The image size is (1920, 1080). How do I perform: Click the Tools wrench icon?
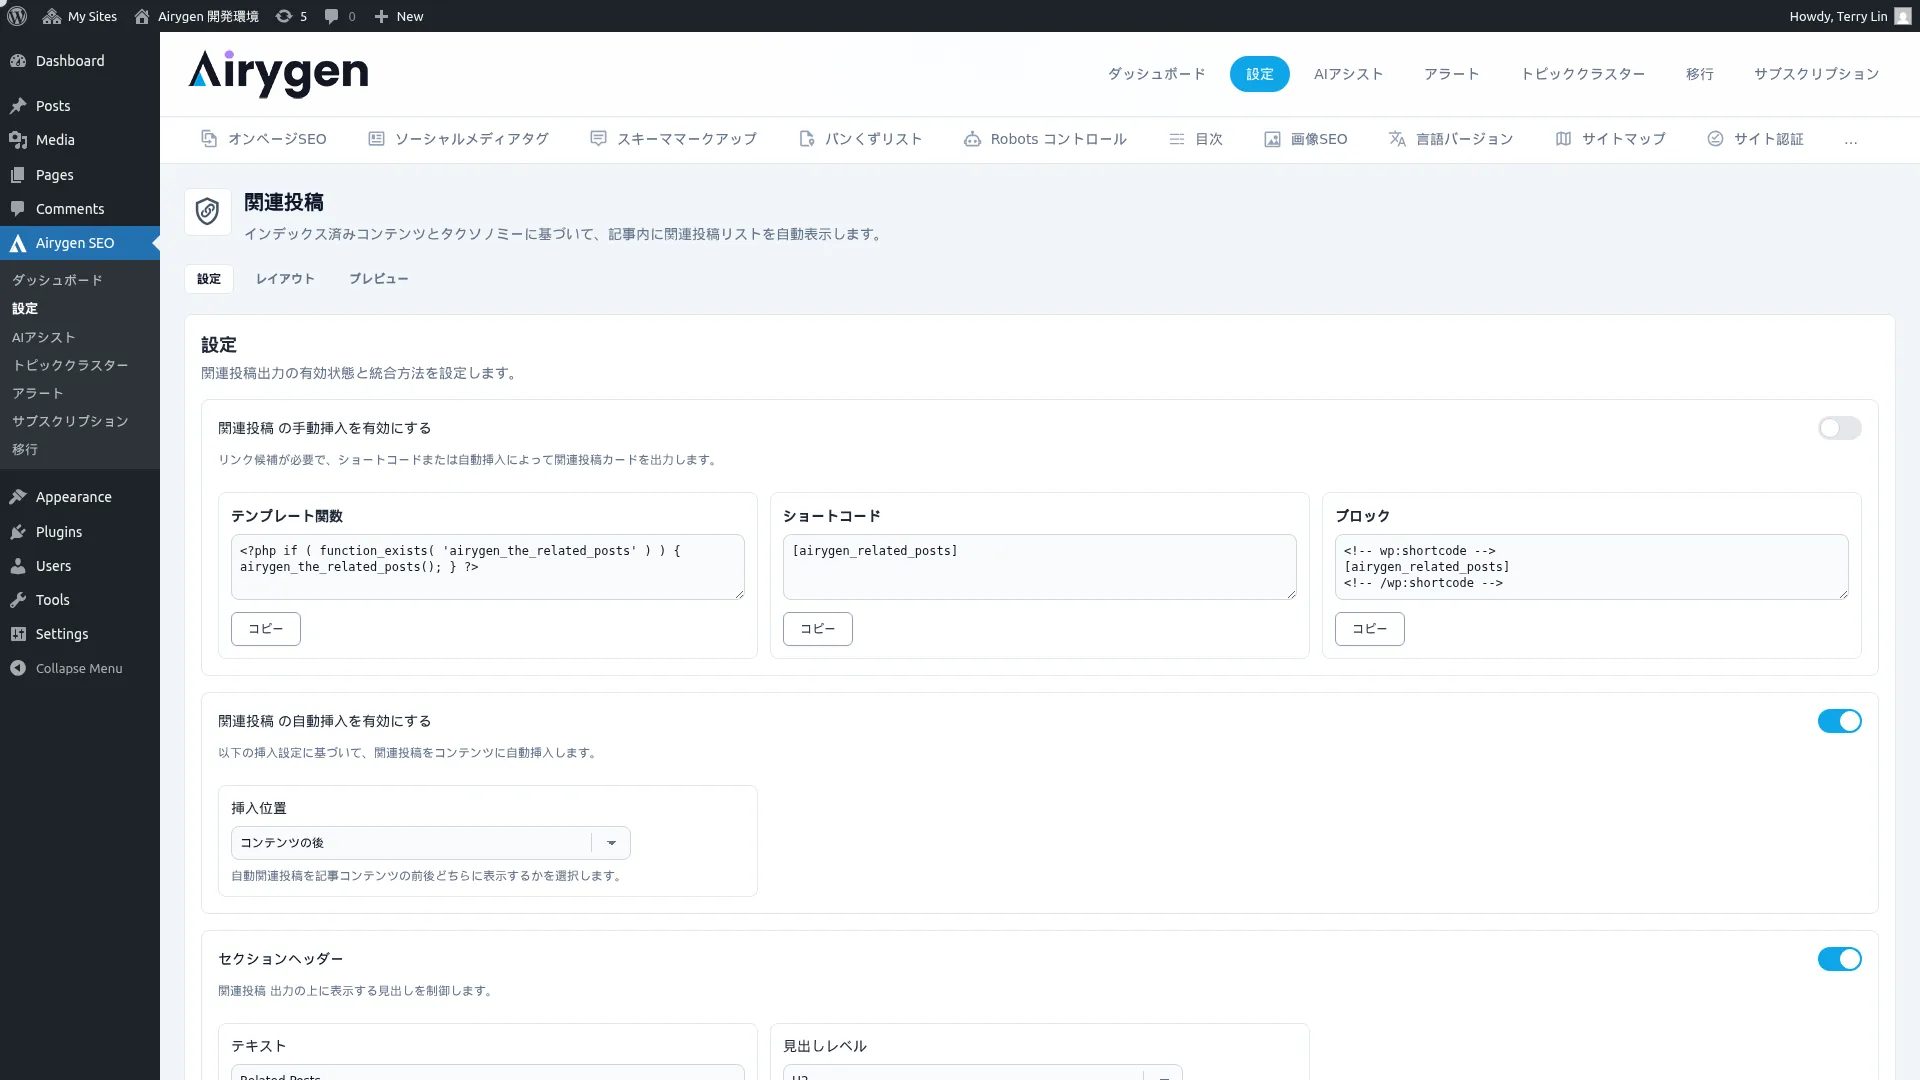(18, 600)
